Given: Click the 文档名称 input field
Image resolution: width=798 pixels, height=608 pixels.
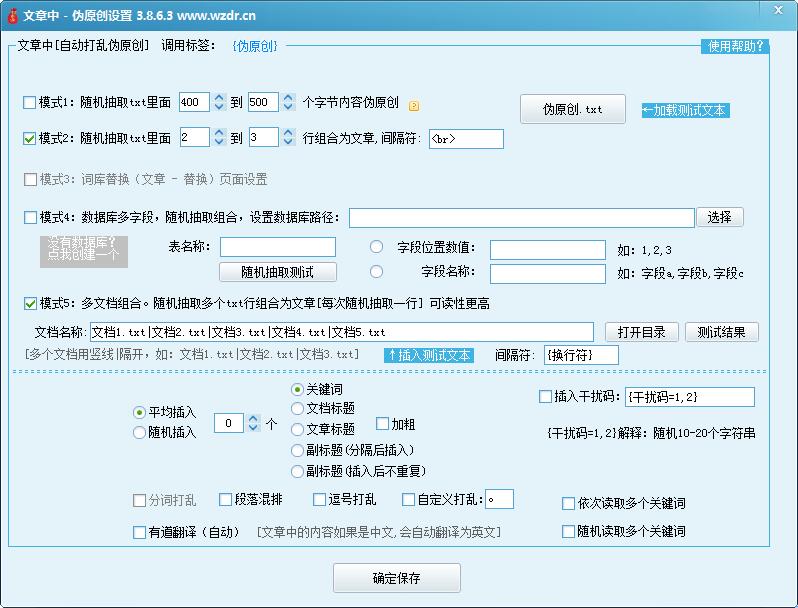Looking at the screenshot, I should coord(340,332).
